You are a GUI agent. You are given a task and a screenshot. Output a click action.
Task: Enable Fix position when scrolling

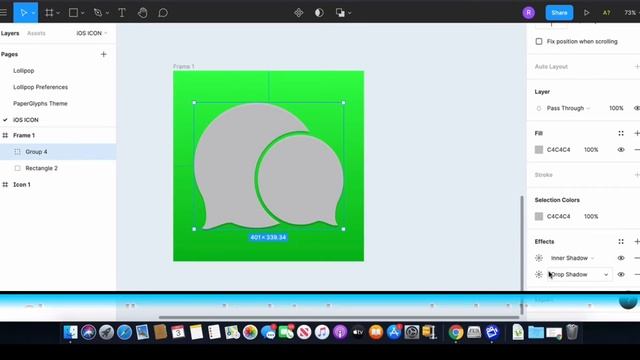(539, 42)
